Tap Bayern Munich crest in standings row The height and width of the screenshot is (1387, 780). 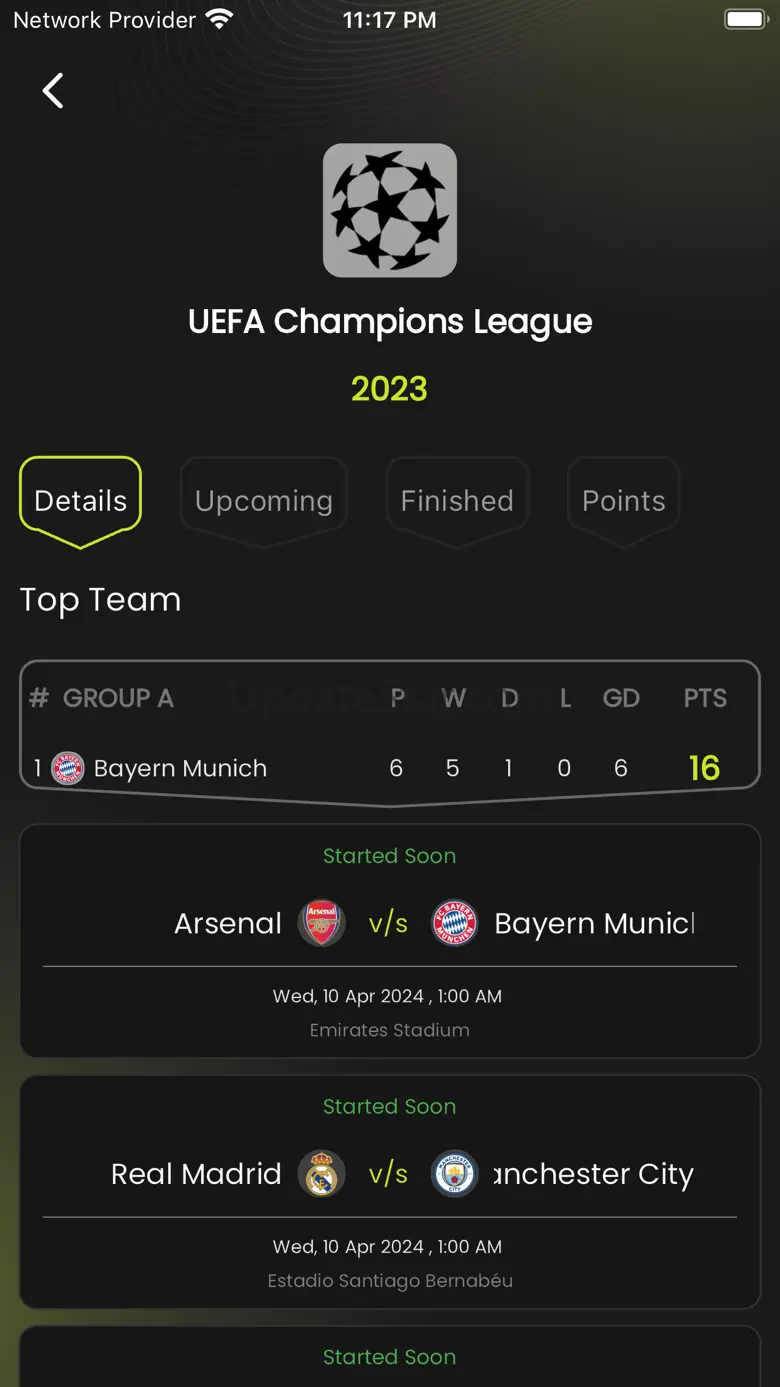(68, 768)
